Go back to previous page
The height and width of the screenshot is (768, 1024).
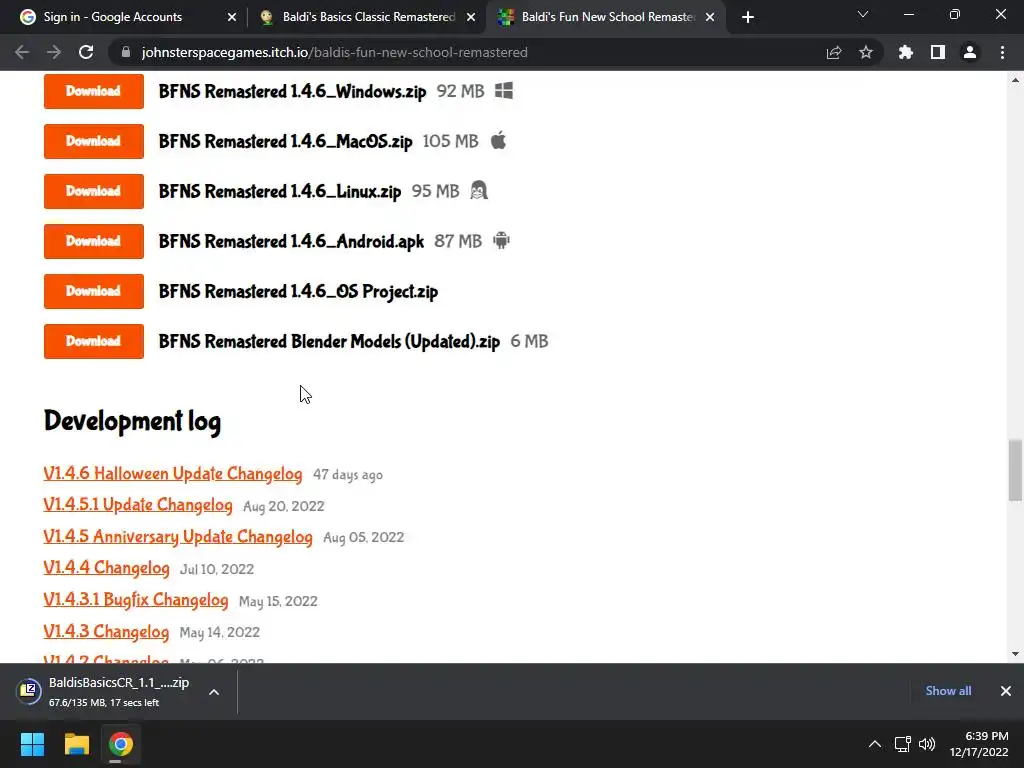click(x=22, y=52)
